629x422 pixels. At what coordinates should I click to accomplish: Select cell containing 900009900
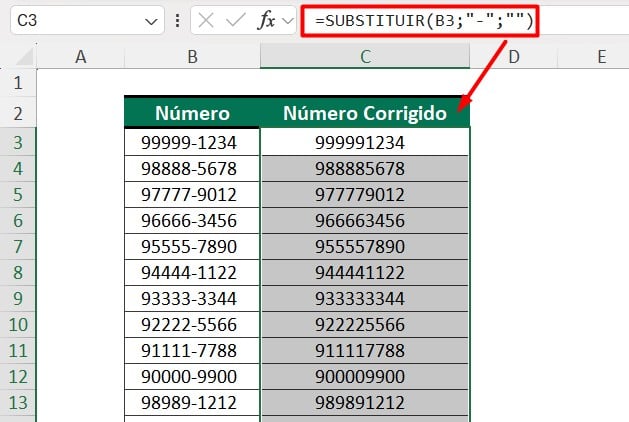coord(365,377)
